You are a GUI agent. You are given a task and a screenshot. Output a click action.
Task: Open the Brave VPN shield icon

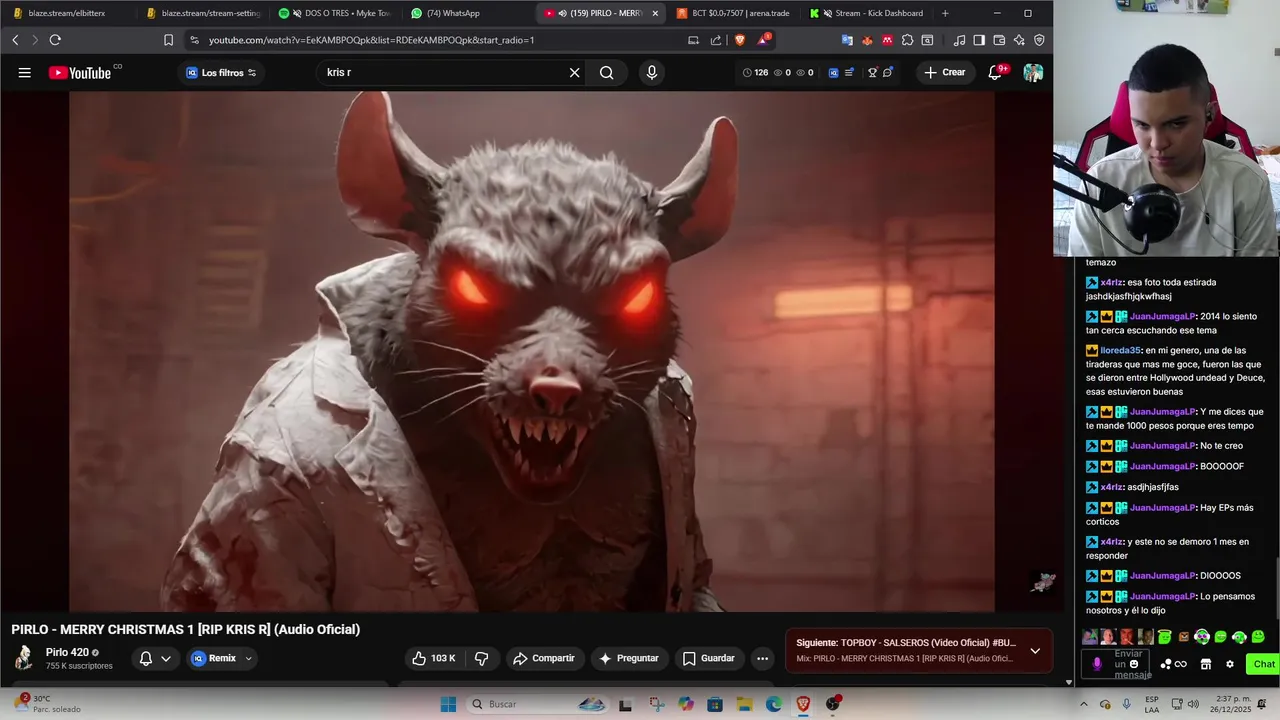click(1039, 40)
